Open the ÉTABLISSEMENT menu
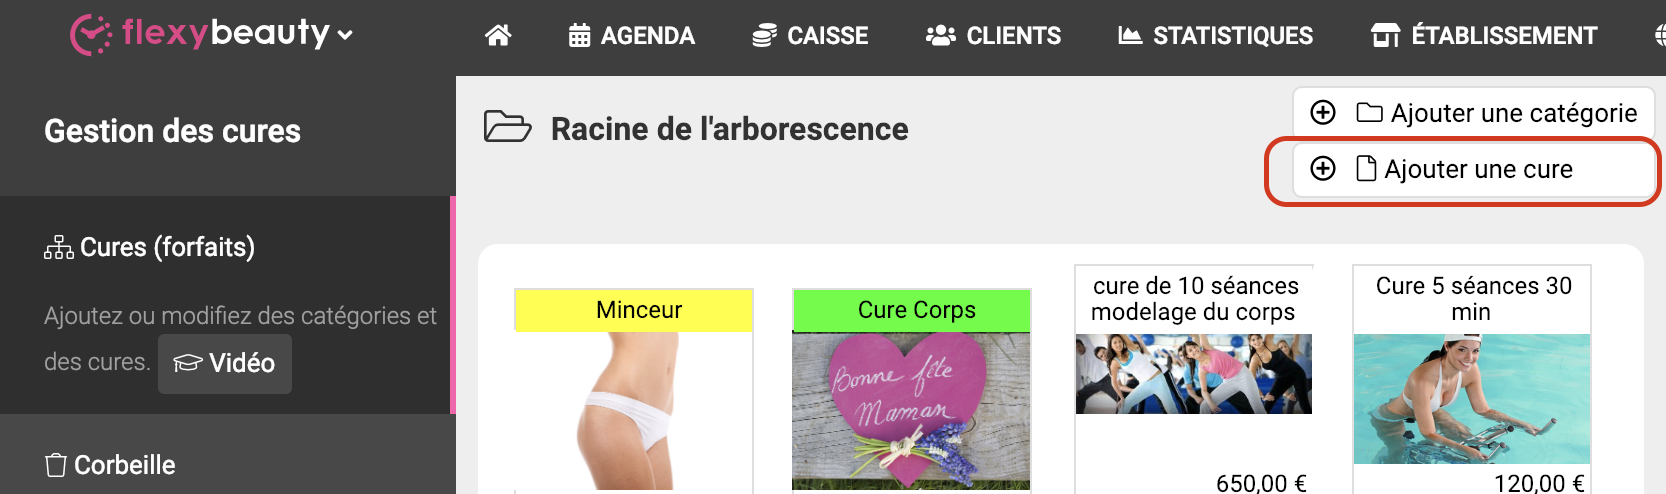 tap(1484, 36)
